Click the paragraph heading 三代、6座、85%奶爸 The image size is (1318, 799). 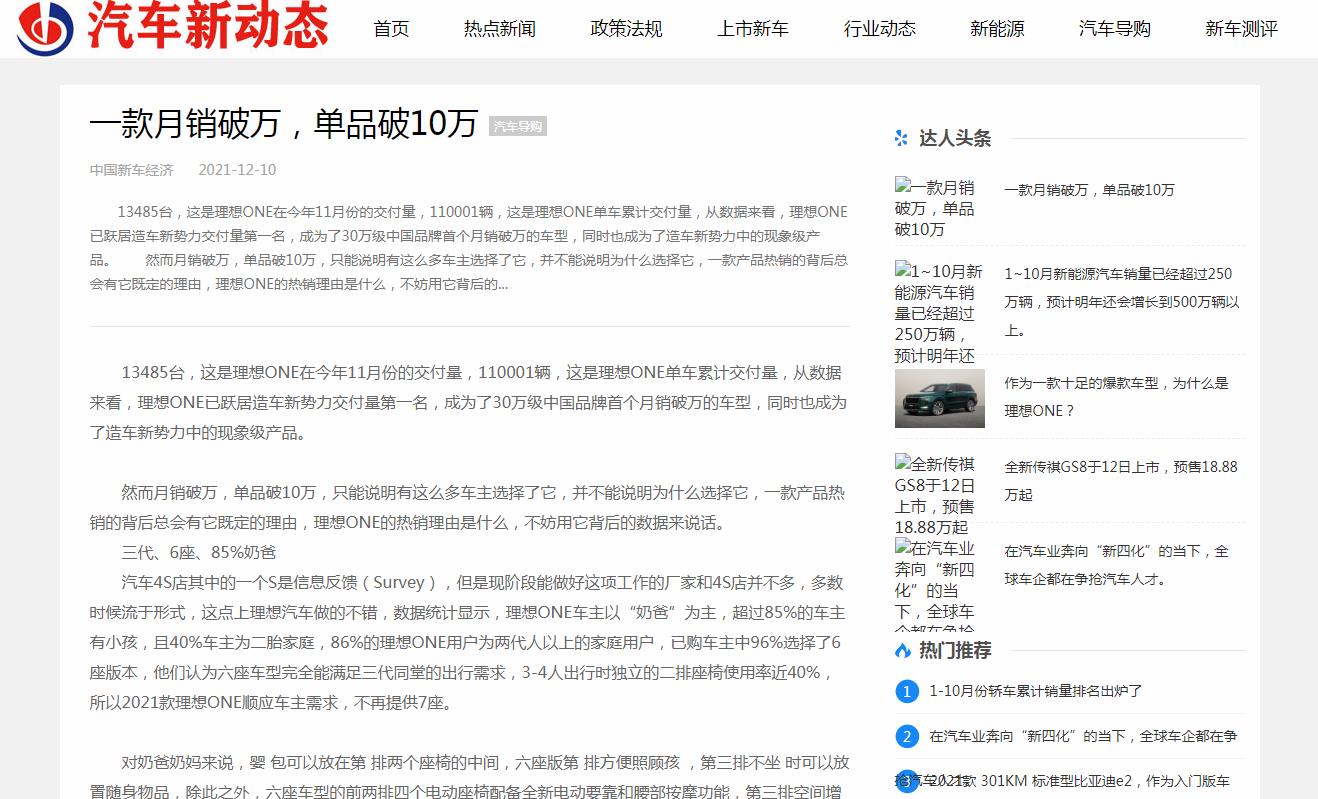point(199,552)
